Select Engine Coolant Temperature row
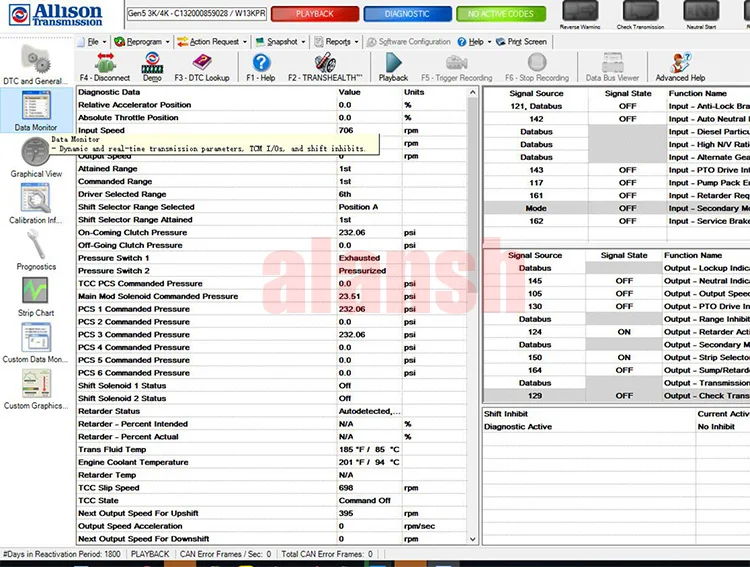Image resolution: width=750 pixels, height=567 pixels. [x=272, y=462]
